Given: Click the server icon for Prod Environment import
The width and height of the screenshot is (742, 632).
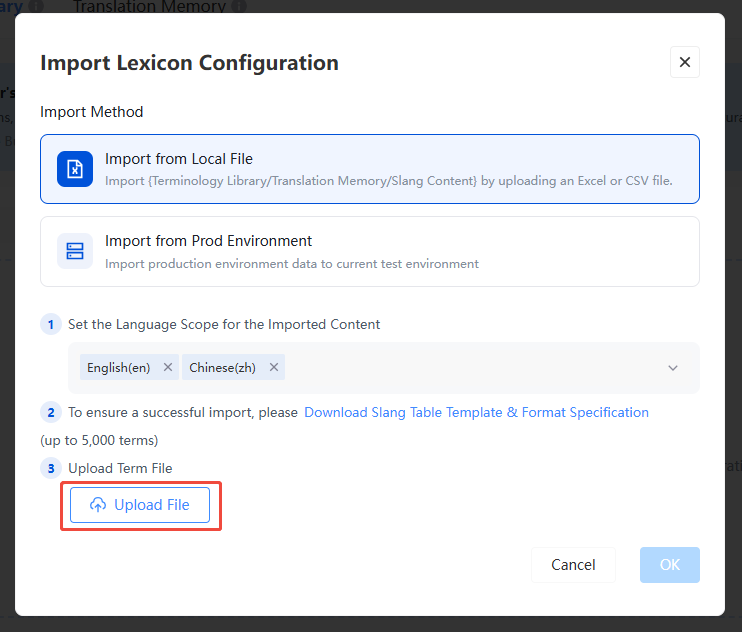Looking at the screenshot, I should (75, 251).
